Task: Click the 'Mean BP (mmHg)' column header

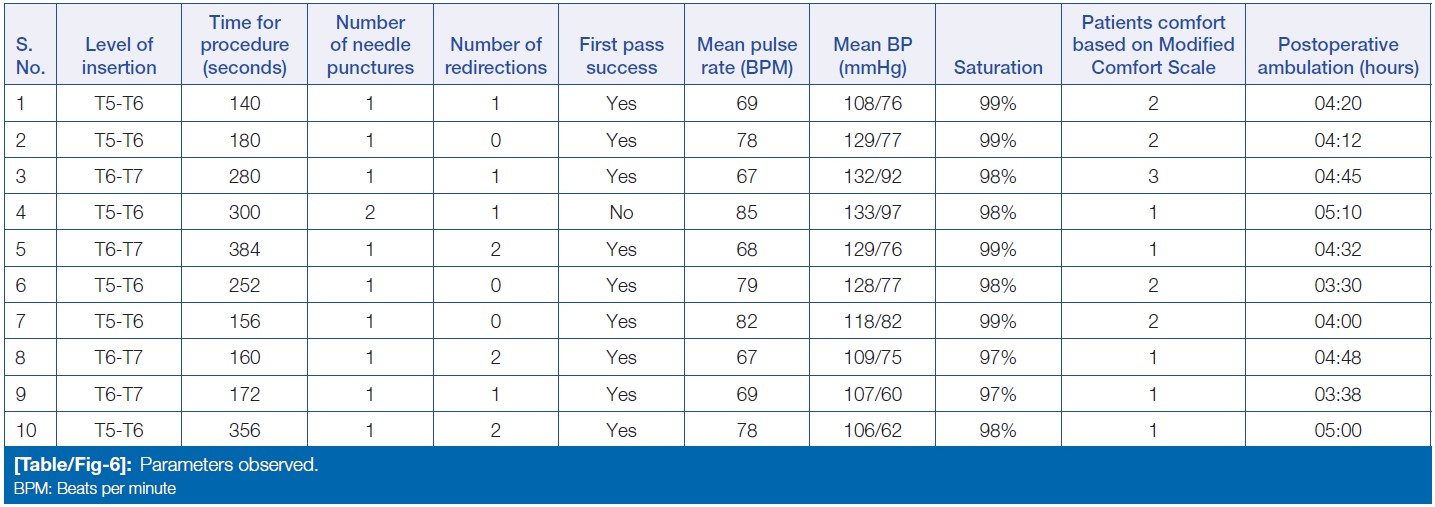Action: [873, 56]
